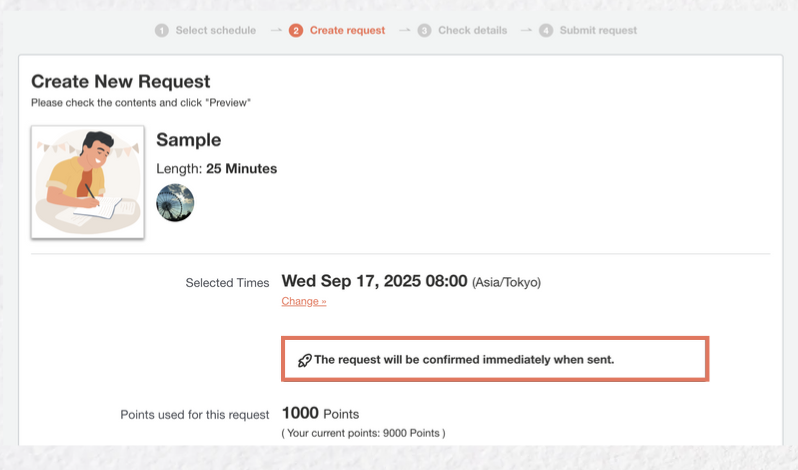The image size is (798, 470).
Task: Open the Ferris wheel tutor avatar
Action: pos(175,202)
